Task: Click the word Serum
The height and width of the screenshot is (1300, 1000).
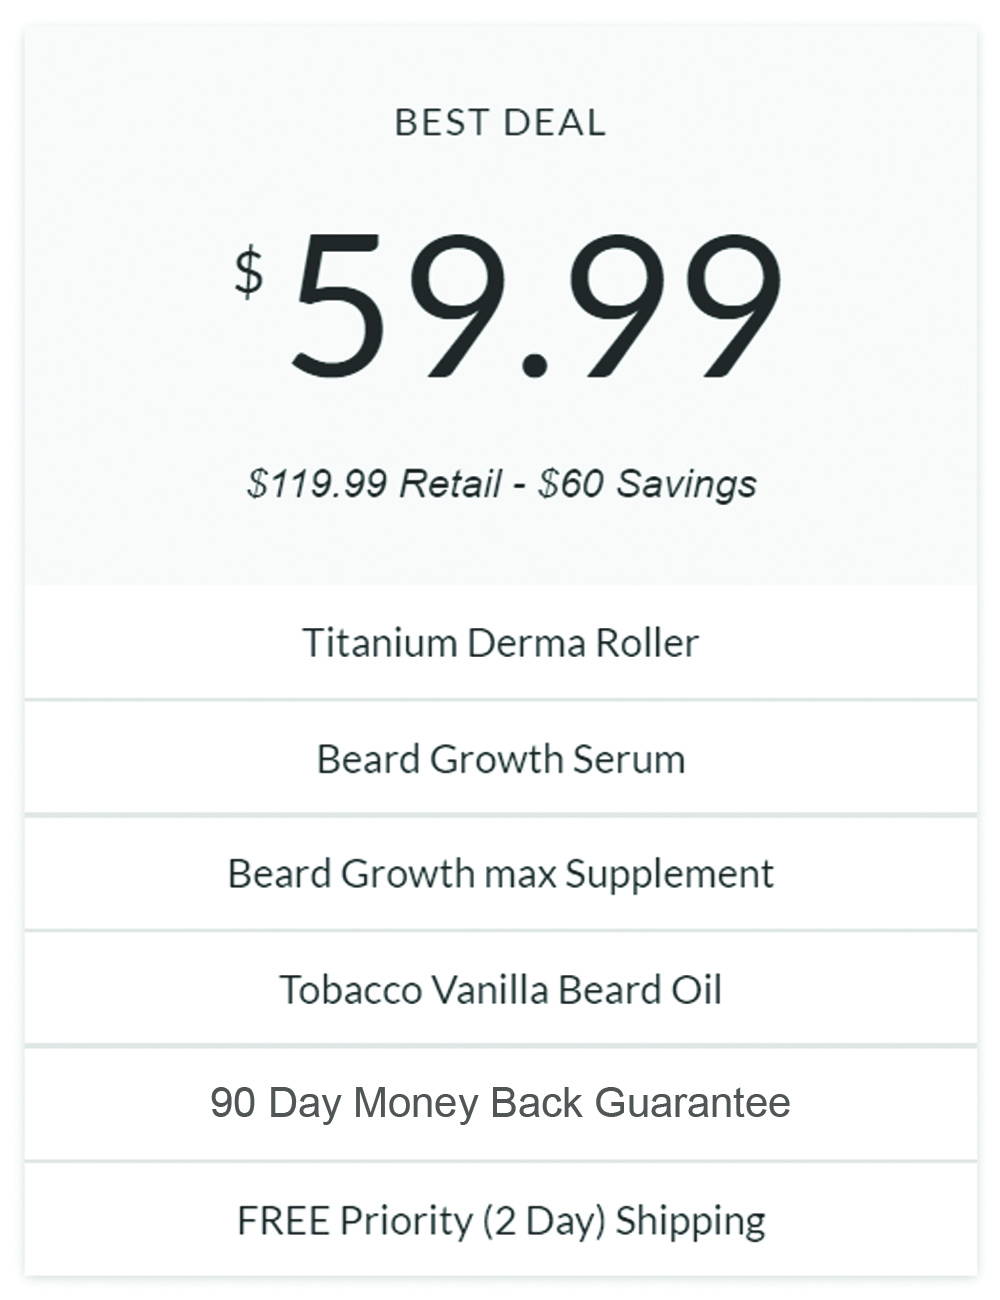Action: click(x=628, y=758)
